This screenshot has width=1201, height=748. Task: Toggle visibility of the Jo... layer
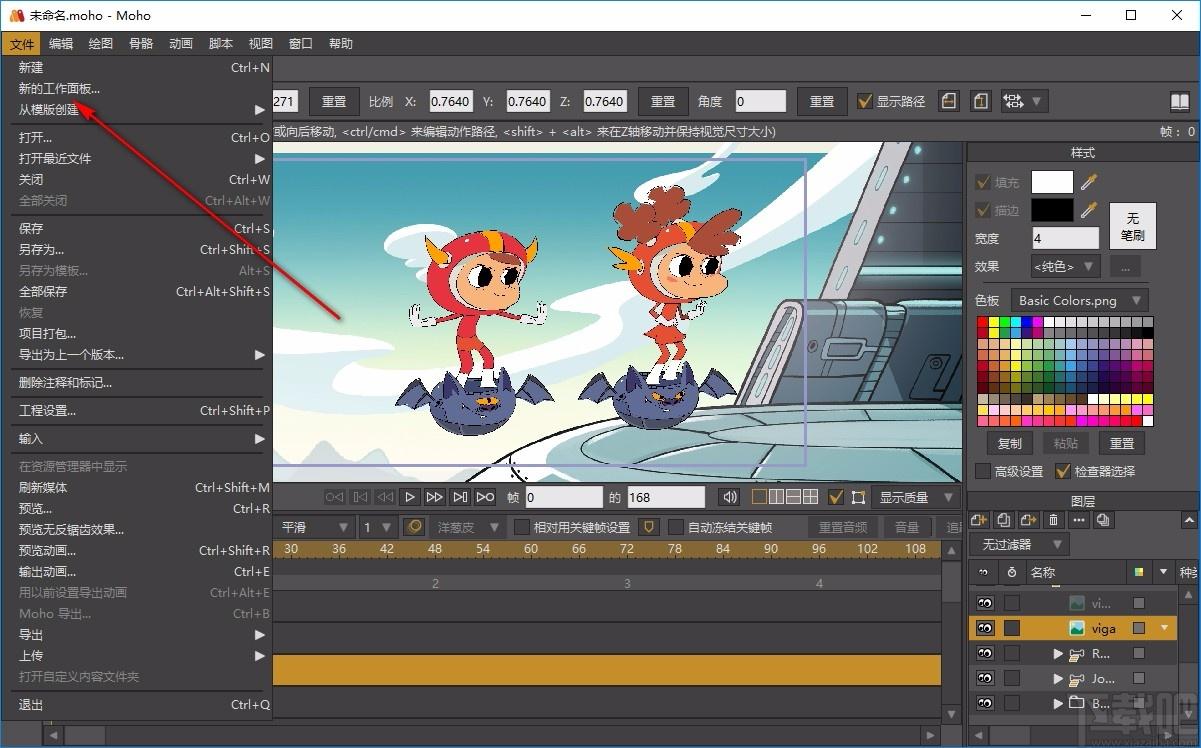click(x=985, y=679)
